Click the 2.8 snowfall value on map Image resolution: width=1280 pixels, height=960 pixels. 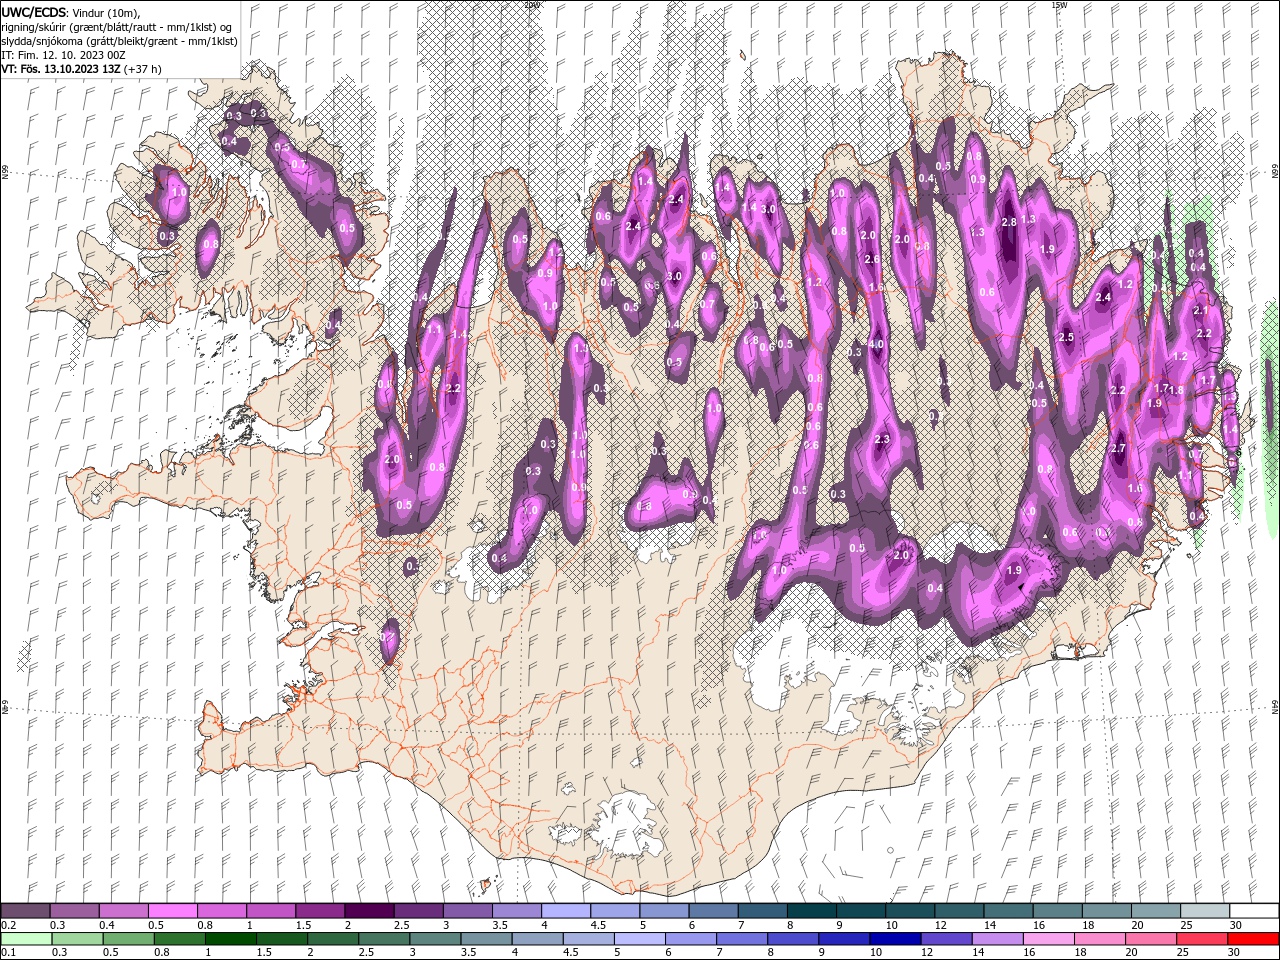(x=1009, y=222)
